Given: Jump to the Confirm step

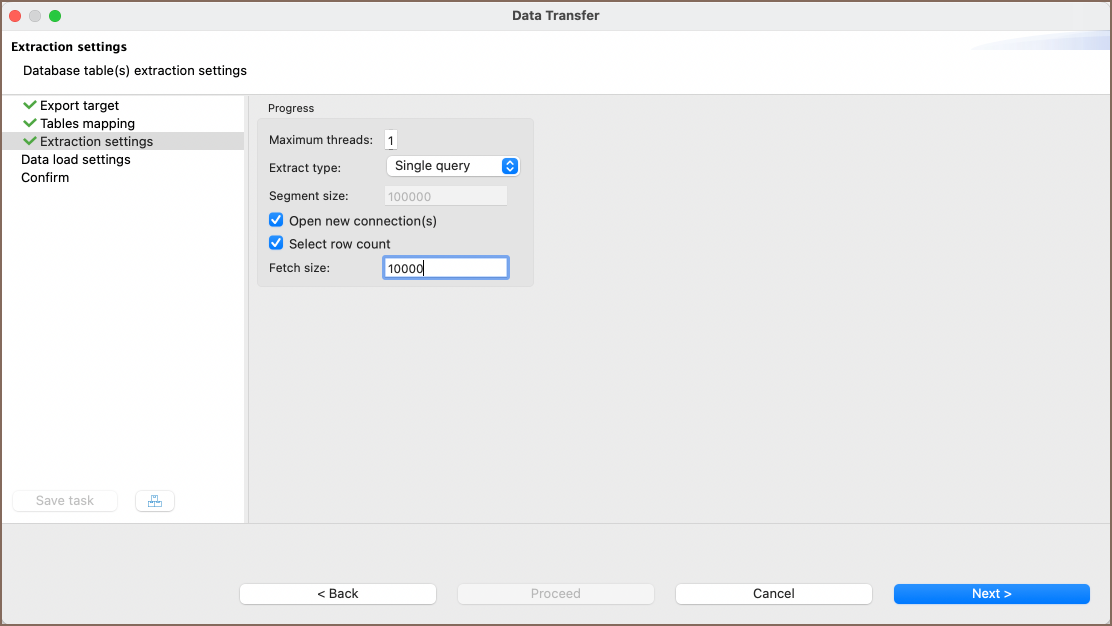Looking at the screenshot, I should [x=45, y=177].
